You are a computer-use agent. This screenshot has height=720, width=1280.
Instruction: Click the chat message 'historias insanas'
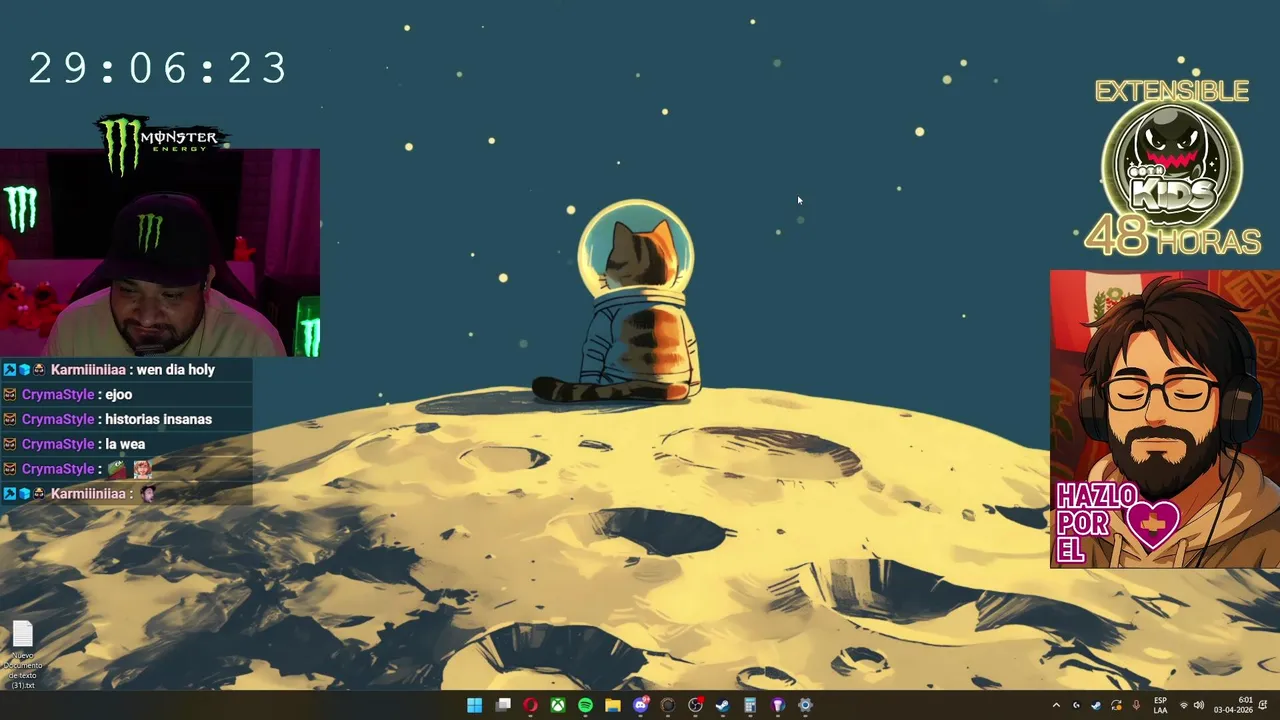coord(158,419)
